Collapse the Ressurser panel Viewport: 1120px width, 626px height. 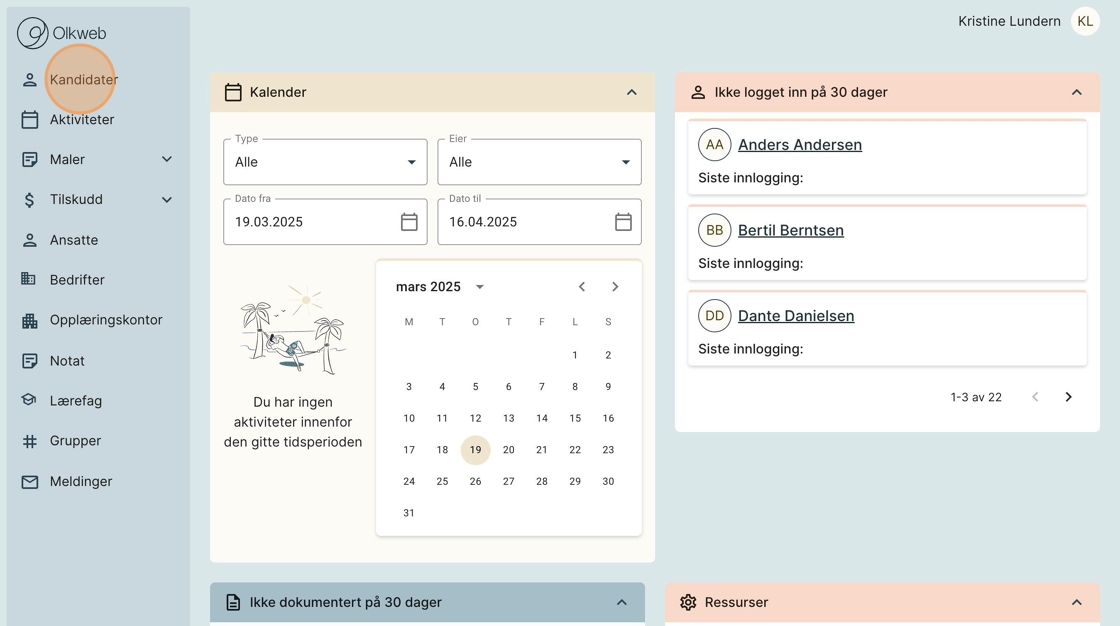[x=1076, y=602]
